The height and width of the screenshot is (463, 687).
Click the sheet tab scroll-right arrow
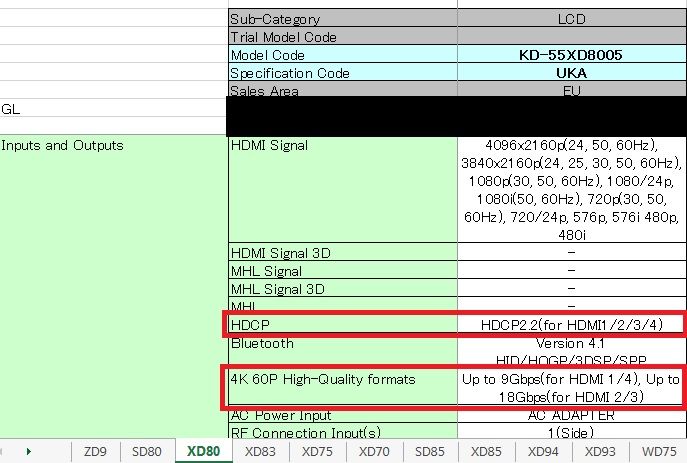[x=29, y=452]
